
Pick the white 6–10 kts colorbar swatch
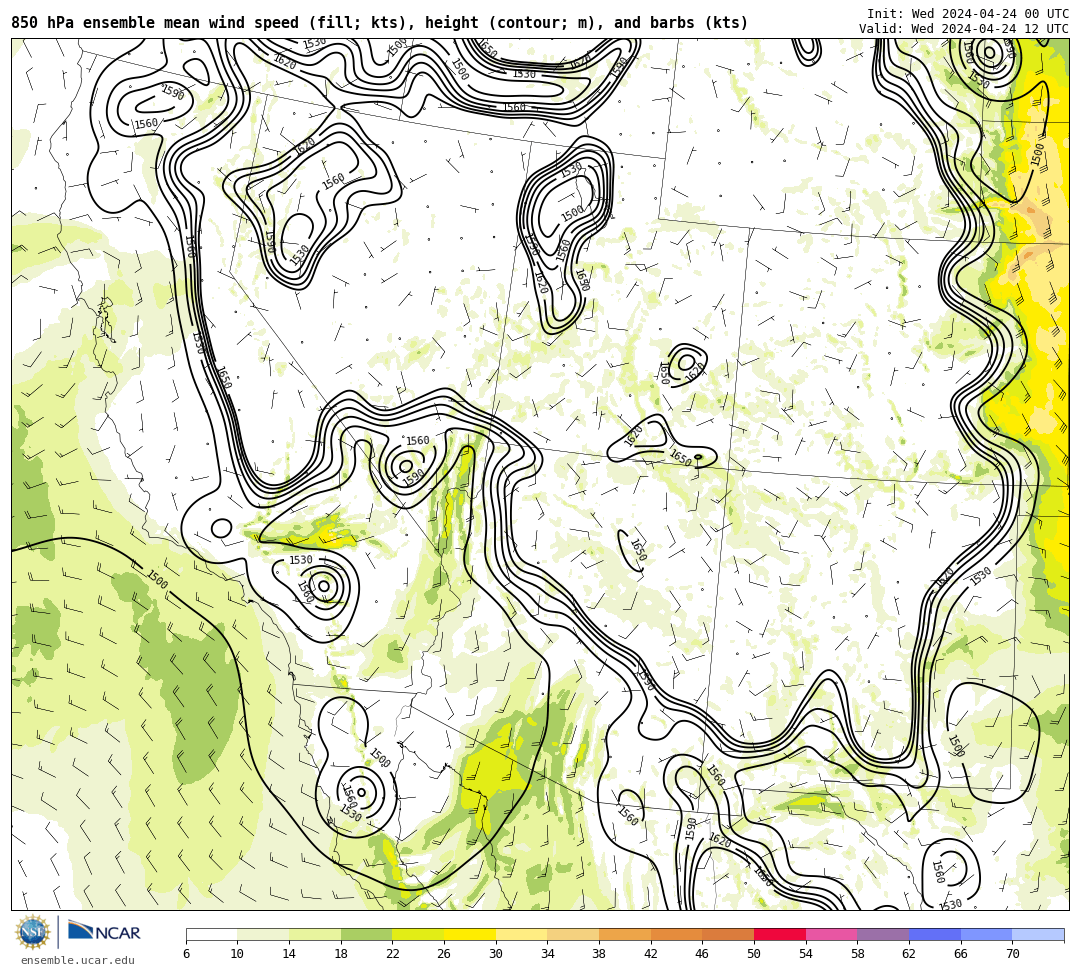pos(211,934)
